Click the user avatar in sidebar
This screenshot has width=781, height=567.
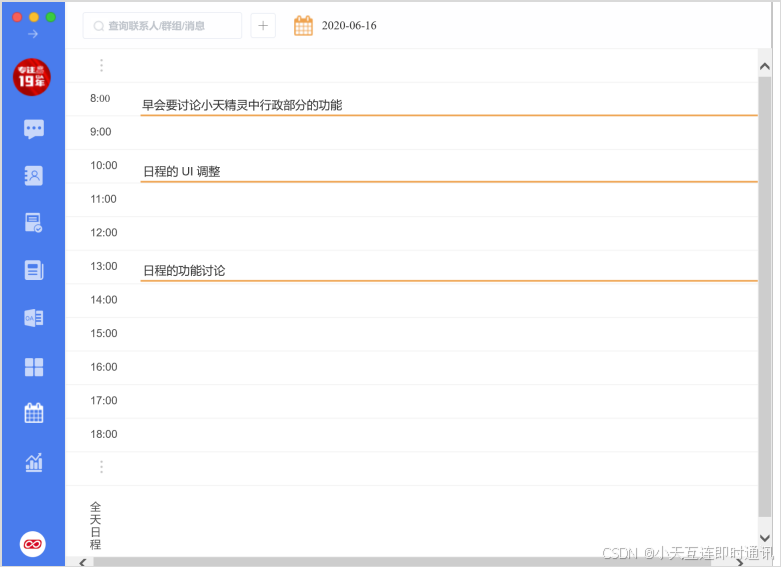[x=32, y=77]
